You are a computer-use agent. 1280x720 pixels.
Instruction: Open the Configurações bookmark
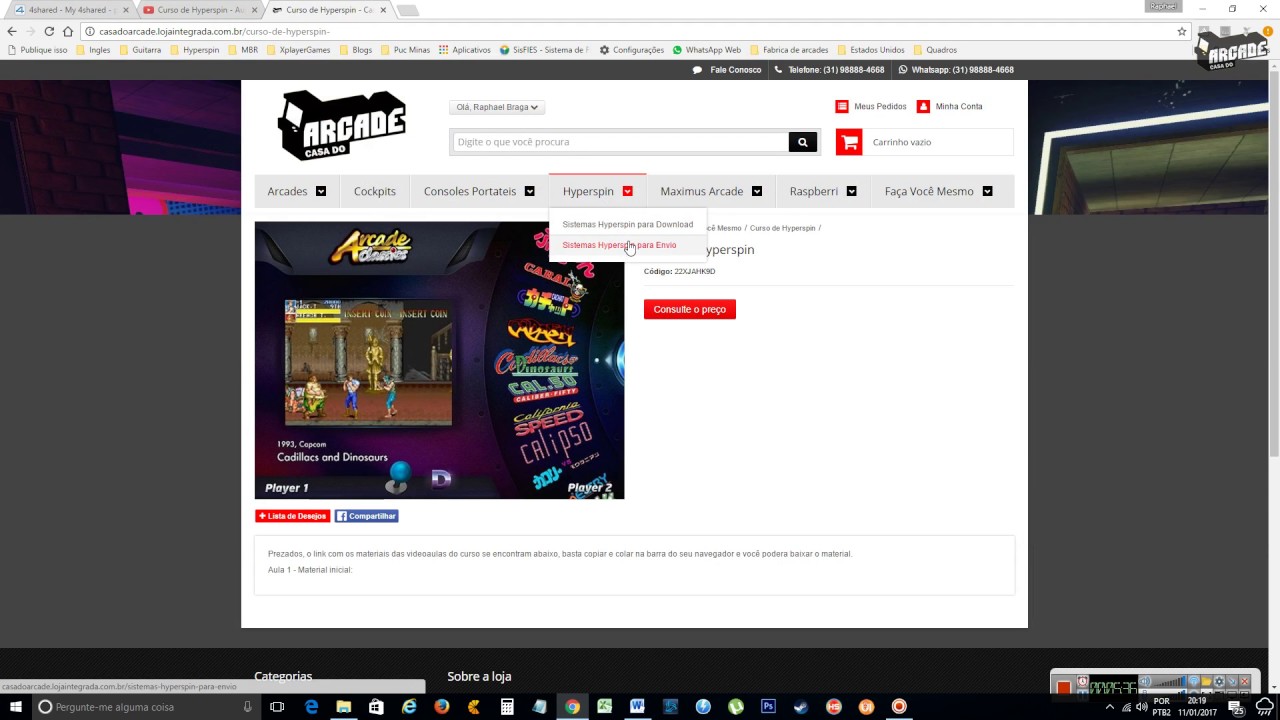coord(632,50)
